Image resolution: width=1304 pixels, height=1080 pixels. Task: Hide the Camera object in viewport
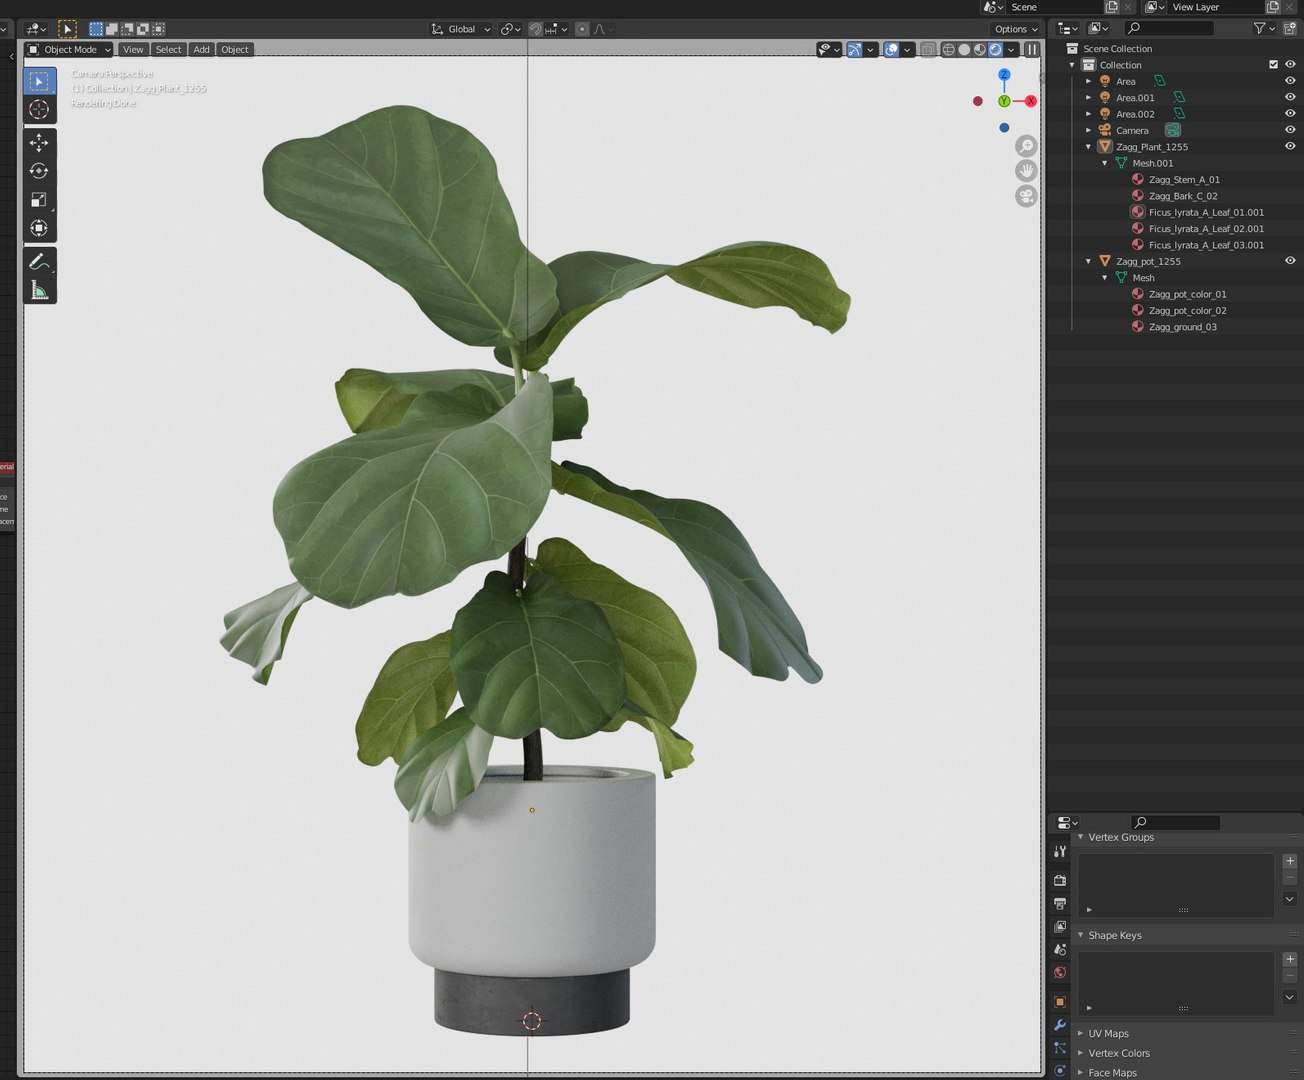pos(1290,130)
